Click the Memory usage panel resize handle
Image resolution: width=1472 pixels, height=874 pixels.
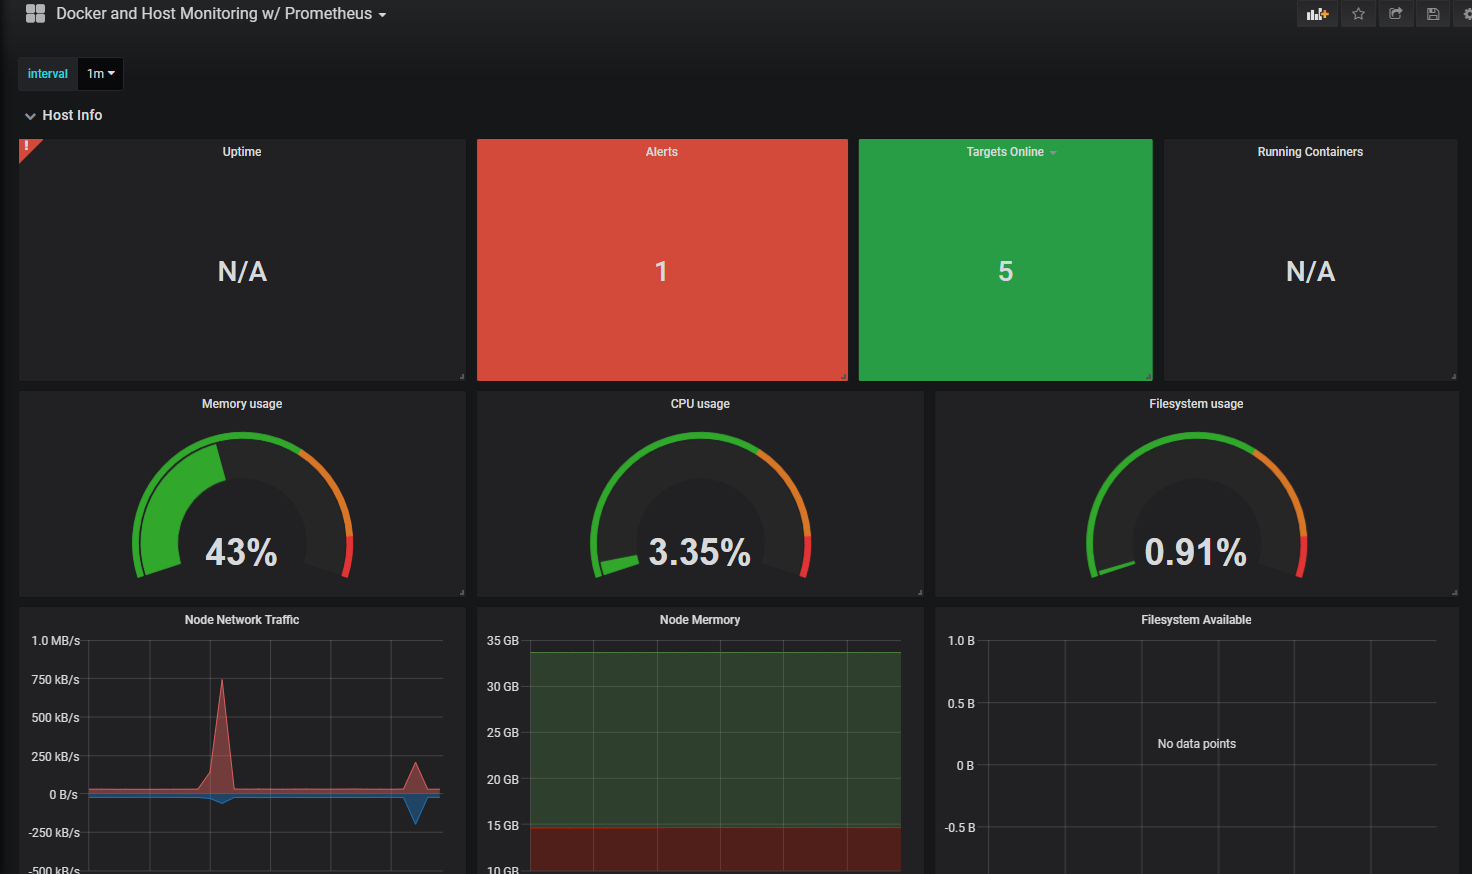[461, 592]
